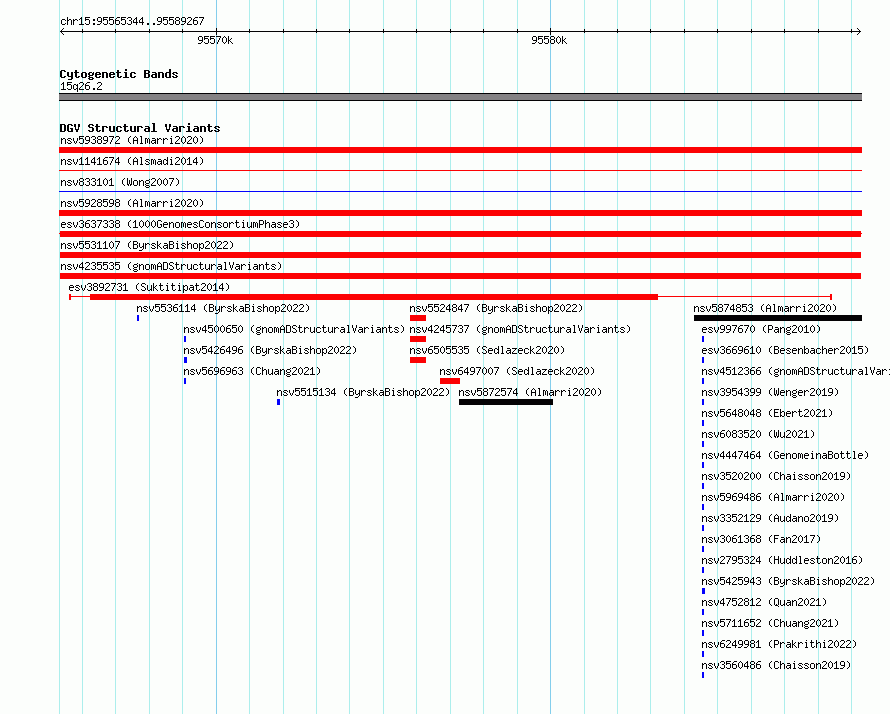The width and height of the screenshot is (890, 714).
Task: Click the black bar under nsv5872574
Action: 506,402
